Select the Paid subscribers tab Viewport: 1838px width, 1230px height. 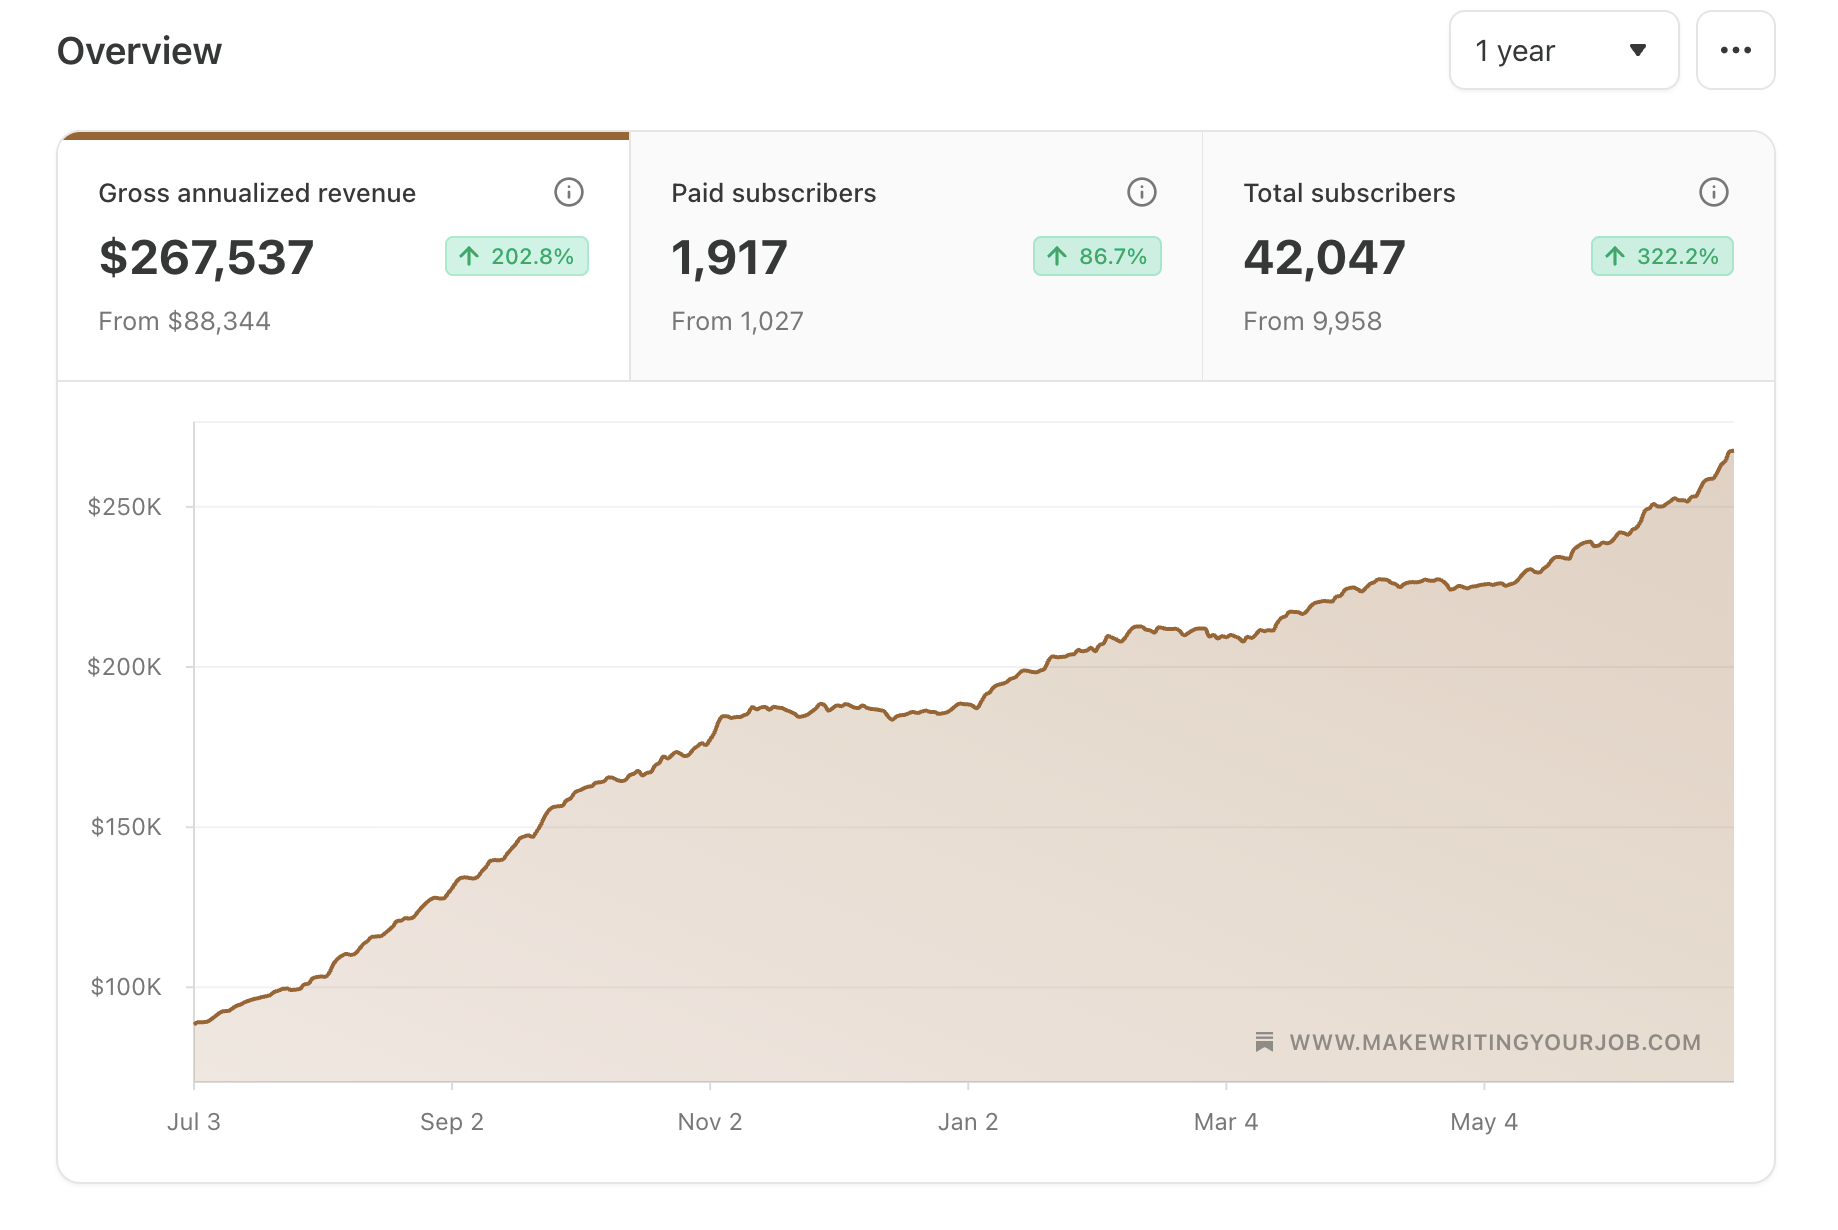pos(916,256)
